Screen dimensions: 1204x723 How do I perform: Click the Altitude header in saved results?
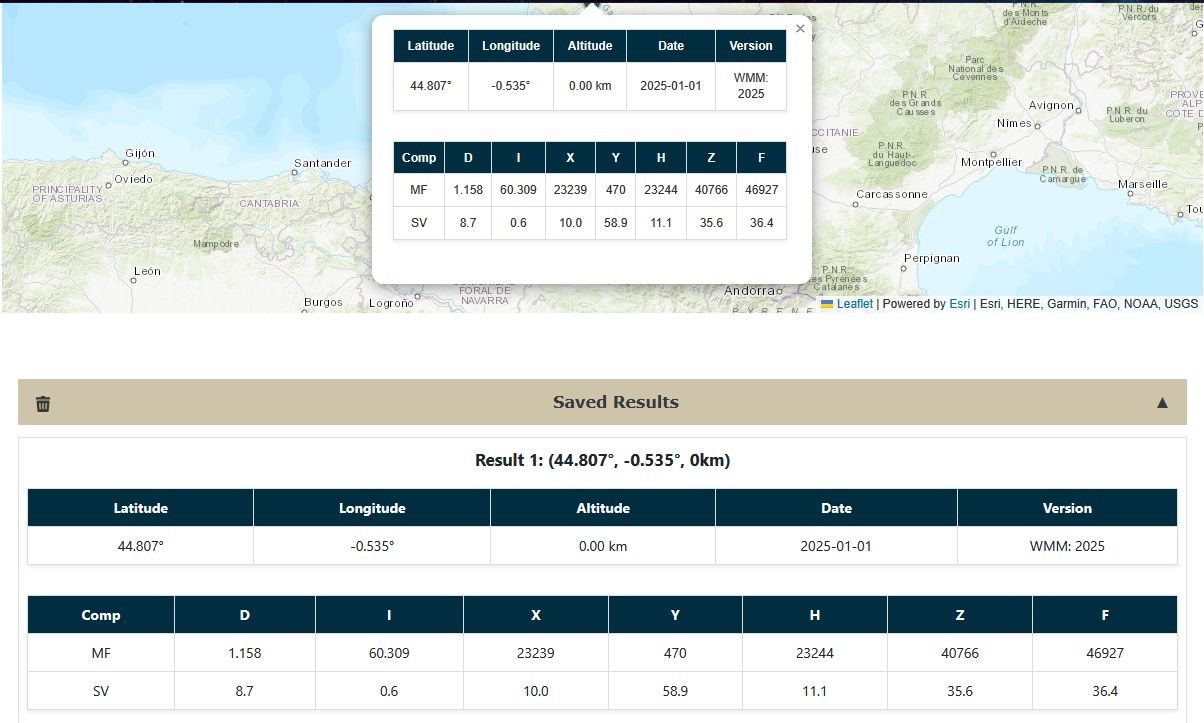[x=603, y=508]
